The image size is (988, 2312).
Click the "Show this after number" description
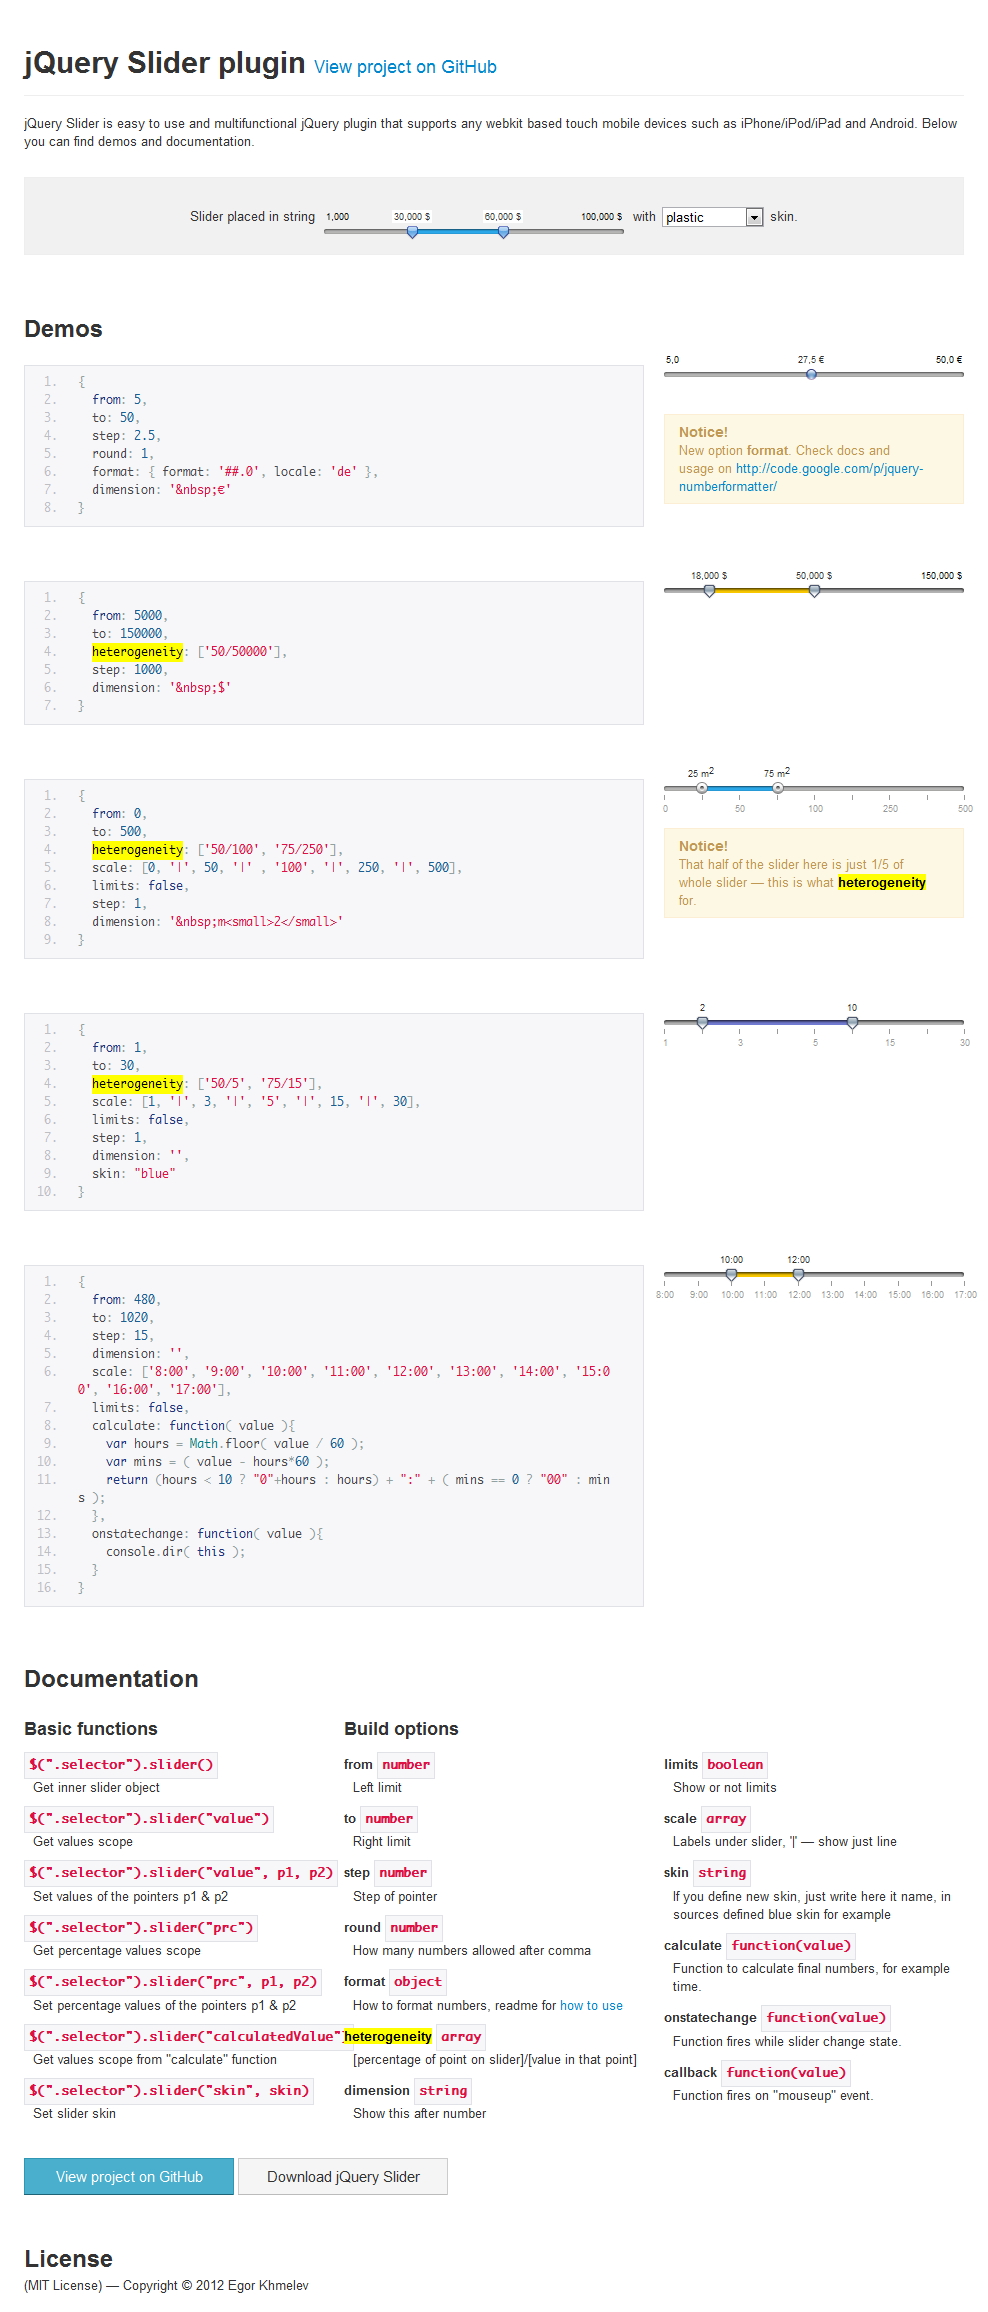419,2114
